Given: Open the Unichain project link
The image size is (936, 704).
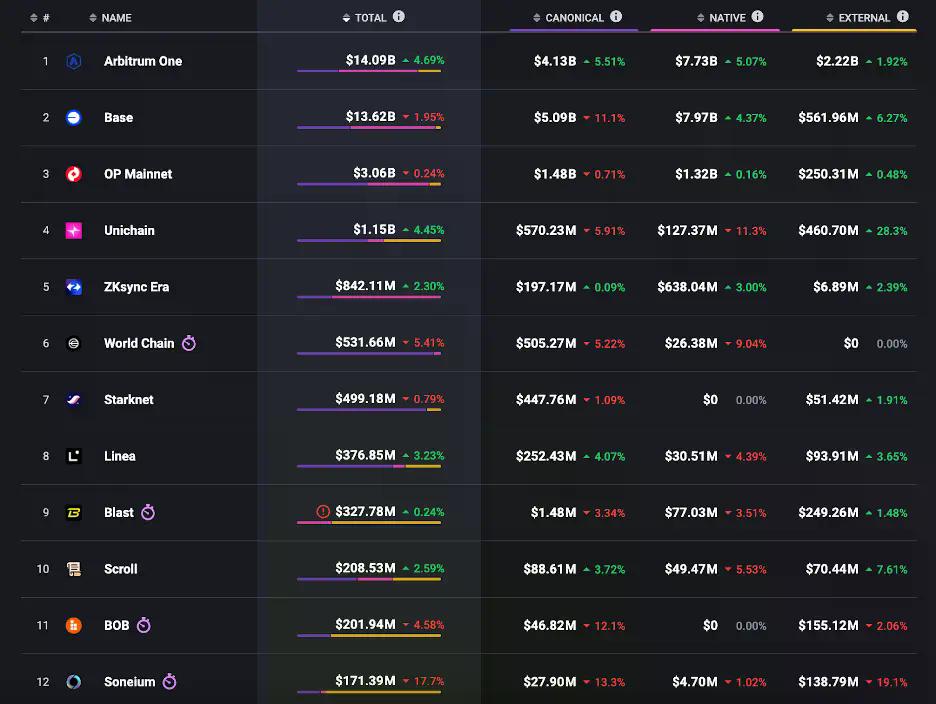Looking at the screenshot, I should pos(129,230).
